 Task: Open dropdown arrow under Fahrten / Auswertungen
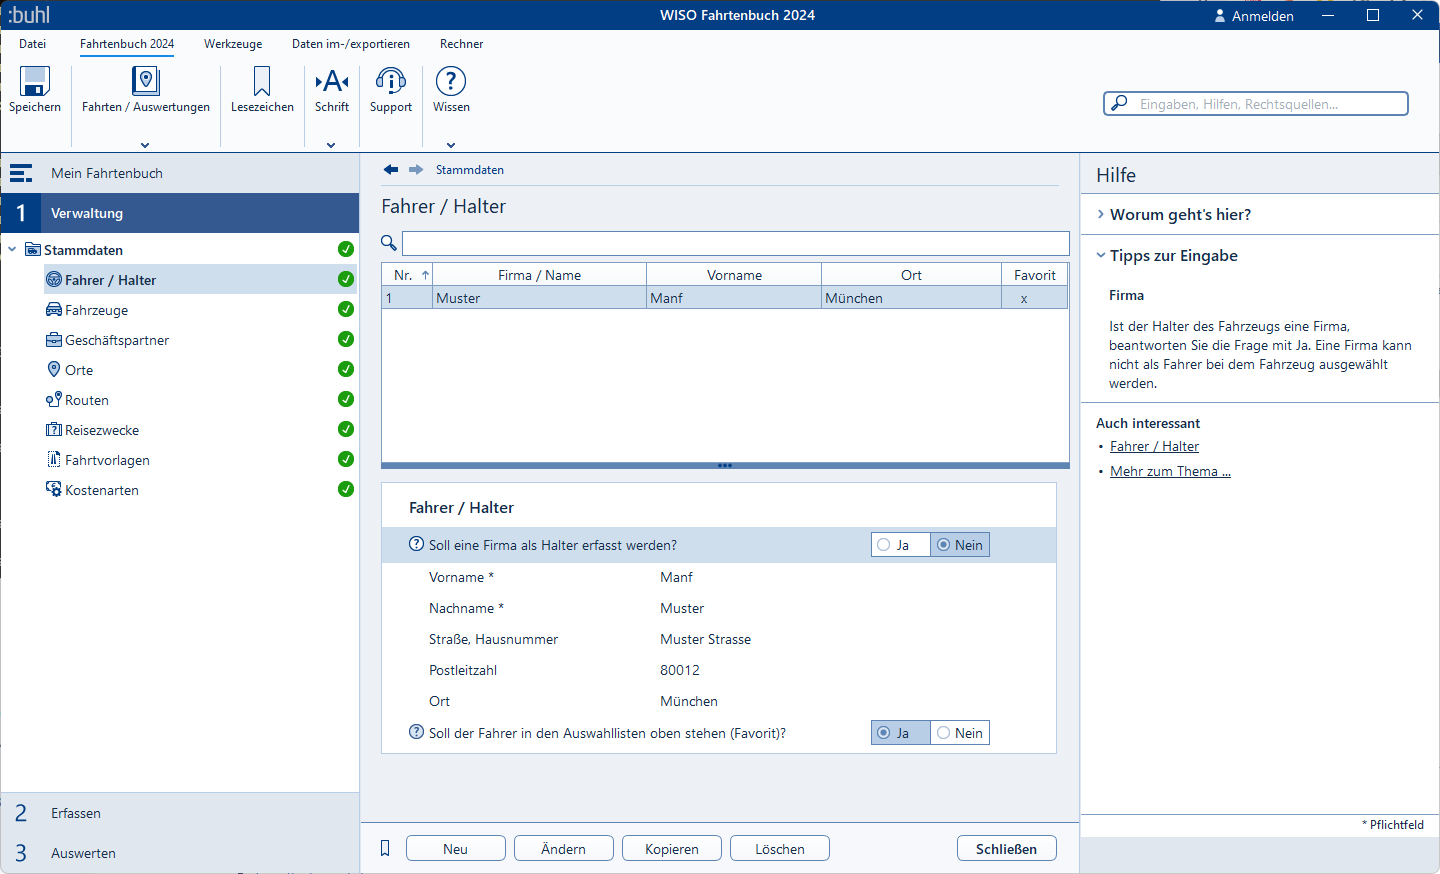coord(145,145)
